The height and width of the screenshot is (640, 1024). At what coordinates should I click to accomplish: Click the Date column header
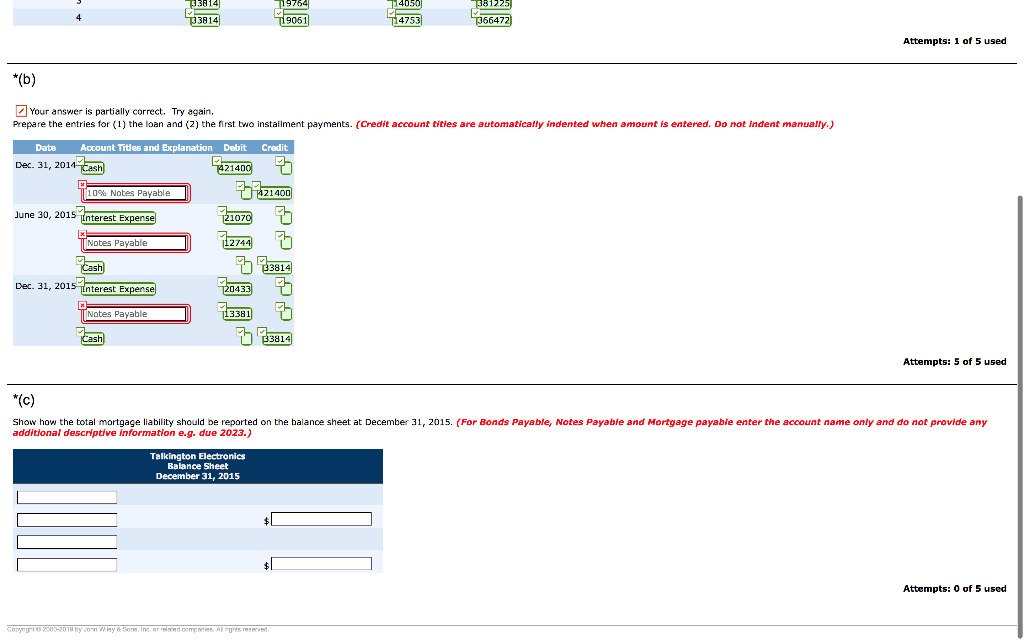[46, 148]
